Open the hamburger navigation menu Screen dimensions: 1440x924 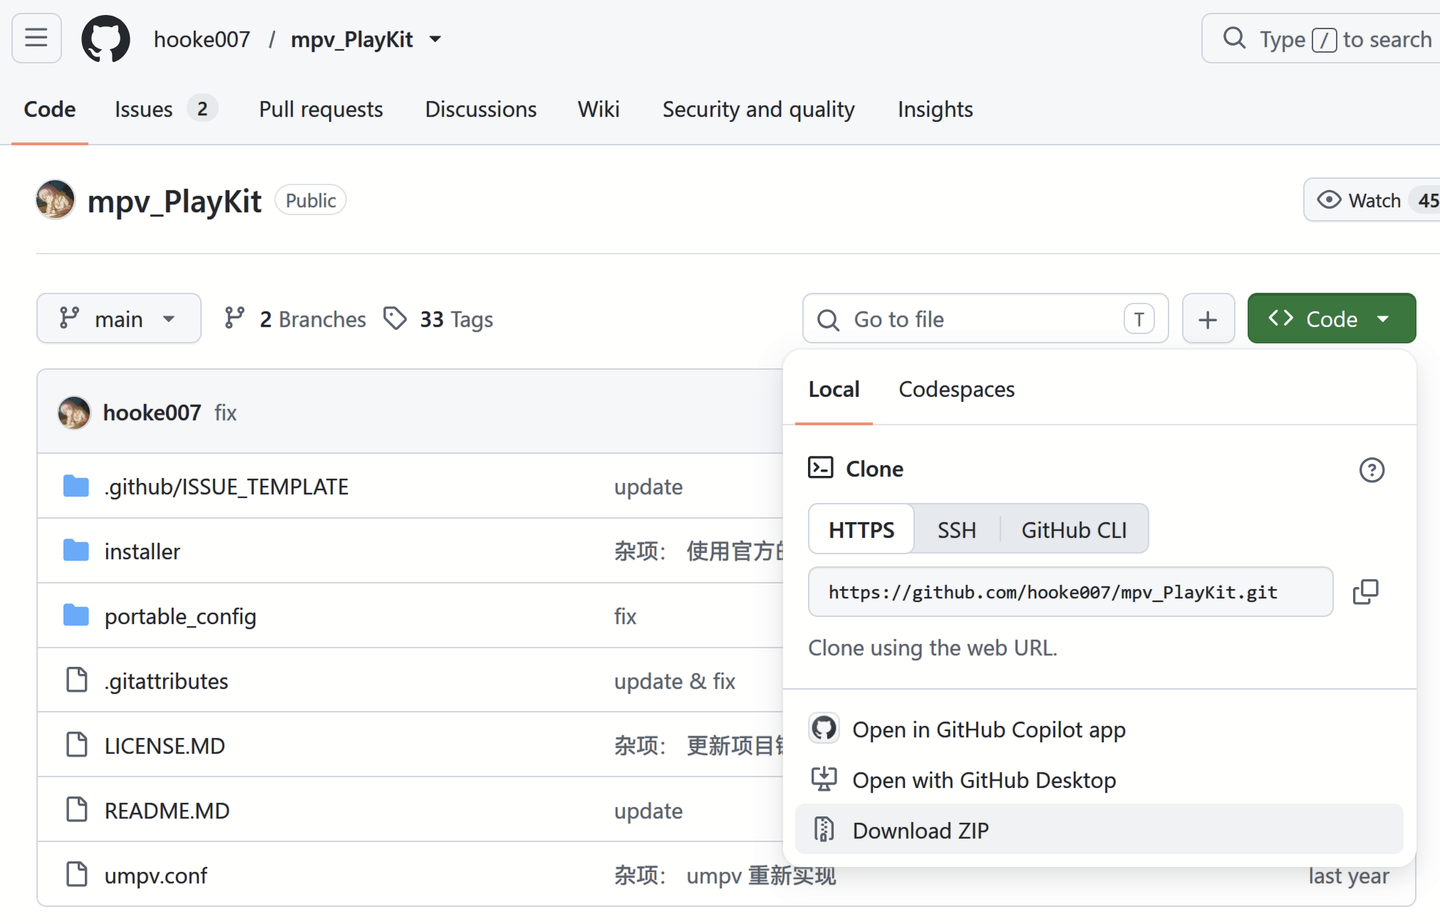tap(37, 39)
